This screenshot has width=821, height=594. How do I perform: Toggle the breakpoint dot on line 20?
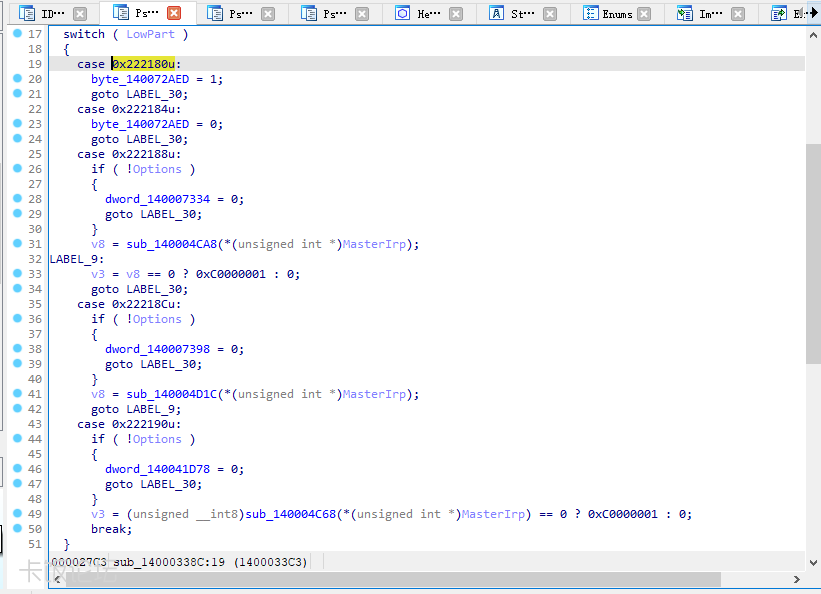tap(17, 78)
